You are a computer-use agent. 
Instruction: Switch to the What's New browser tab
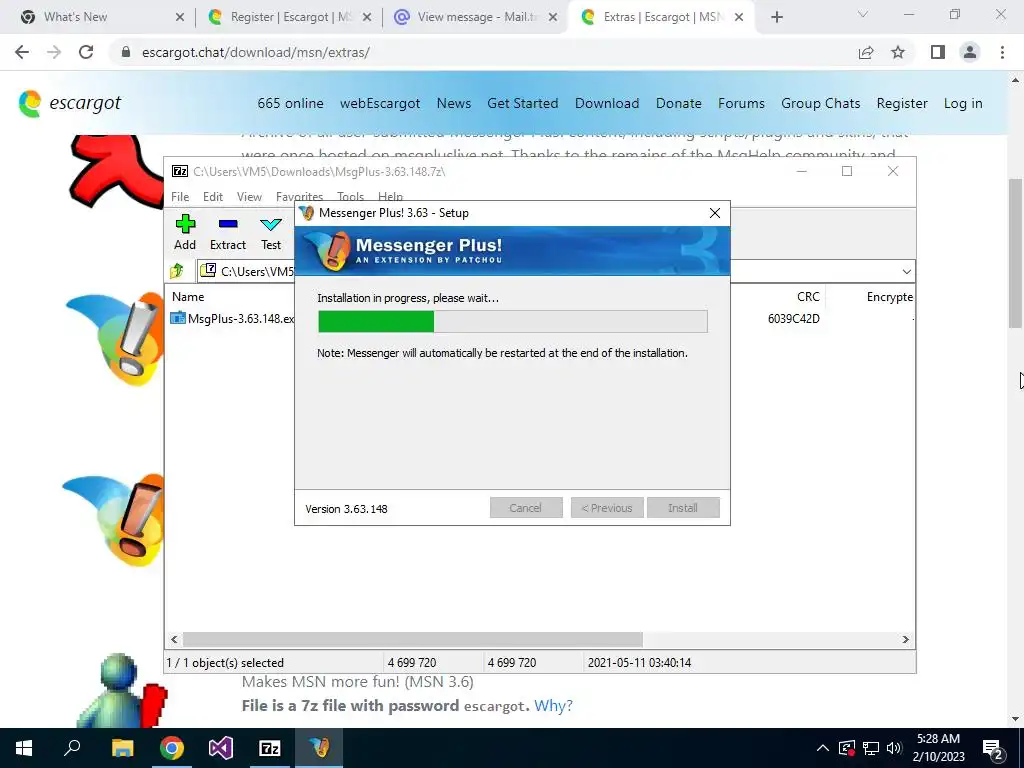[x=102, y=17]
